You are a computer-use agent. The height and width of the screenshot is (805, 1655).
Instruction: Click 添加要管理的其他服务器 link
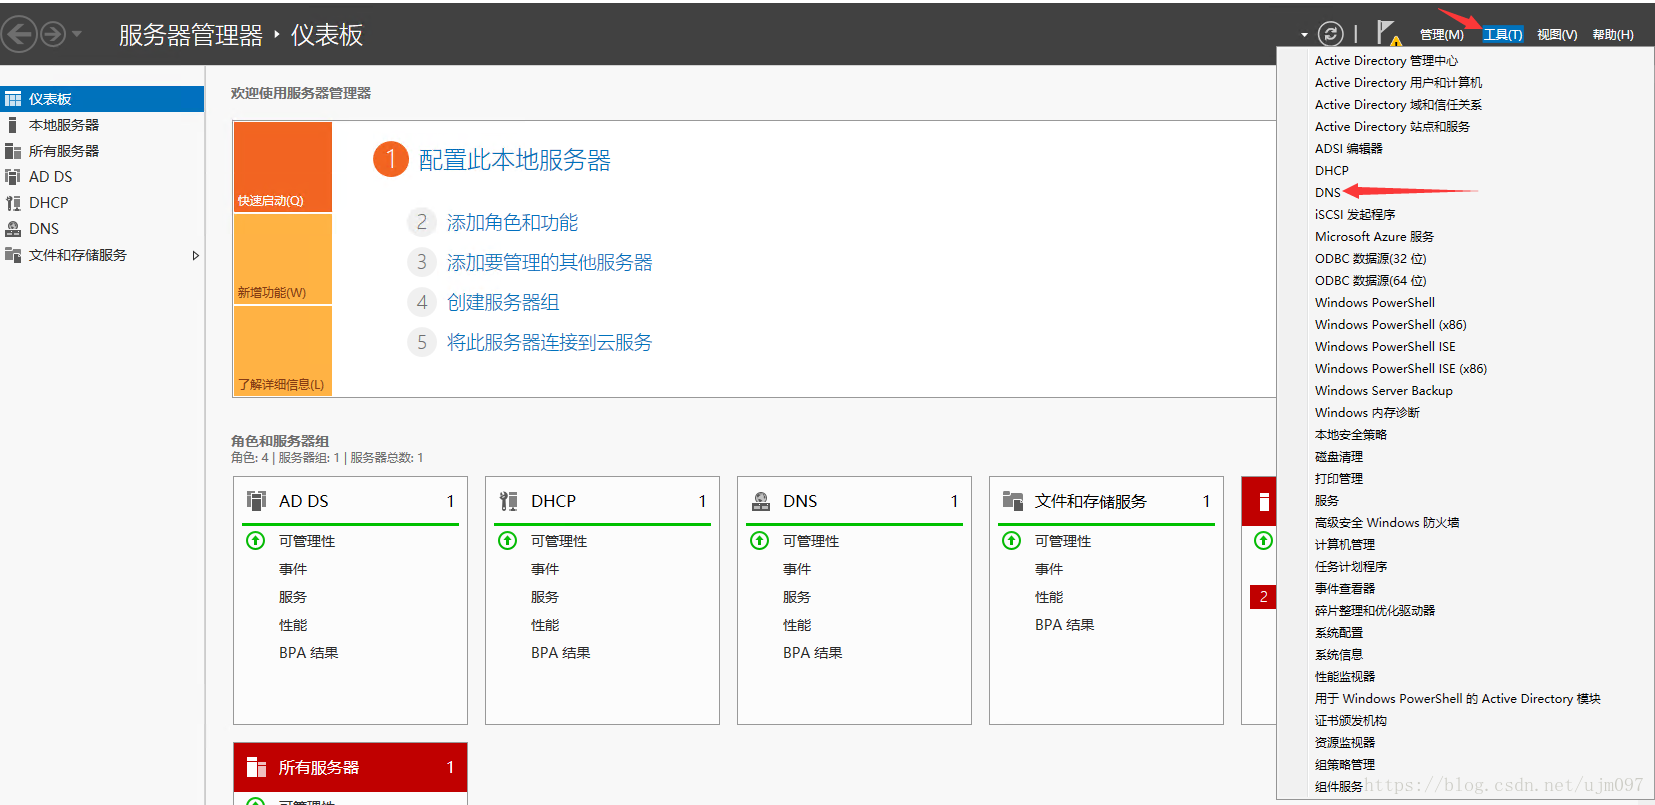(x=549, y=262)
